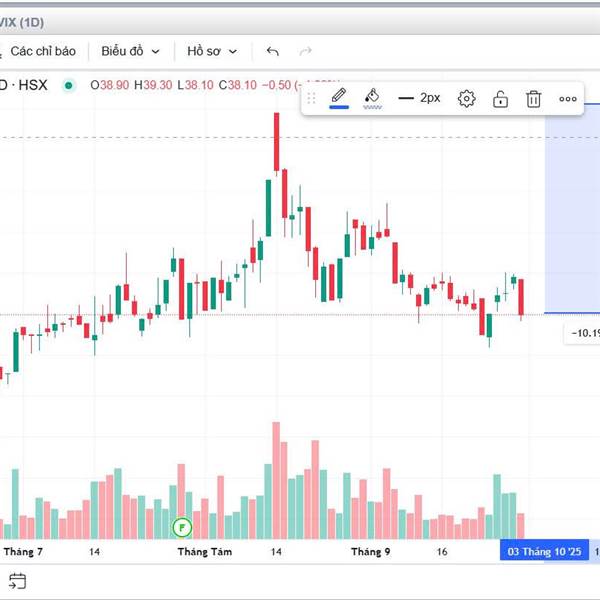Pick the paint bucket background color

tap(372, 98)
